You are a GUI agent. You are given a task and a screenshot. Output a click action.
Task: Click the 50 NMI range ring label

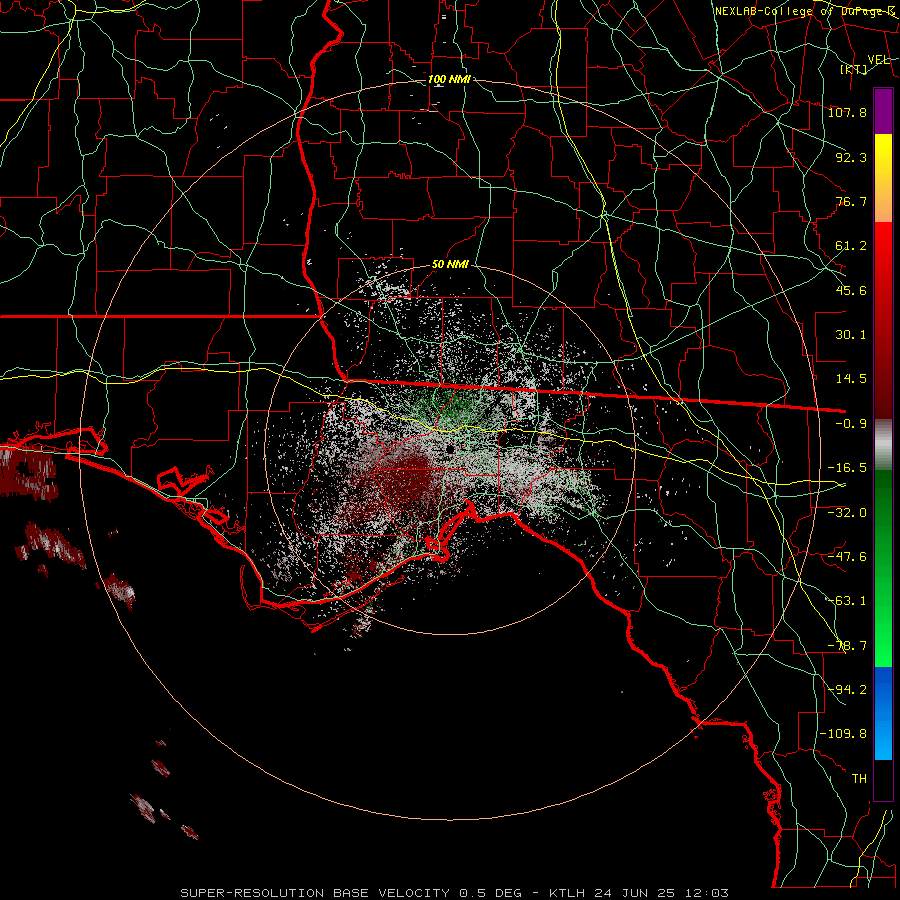point(450,264)
